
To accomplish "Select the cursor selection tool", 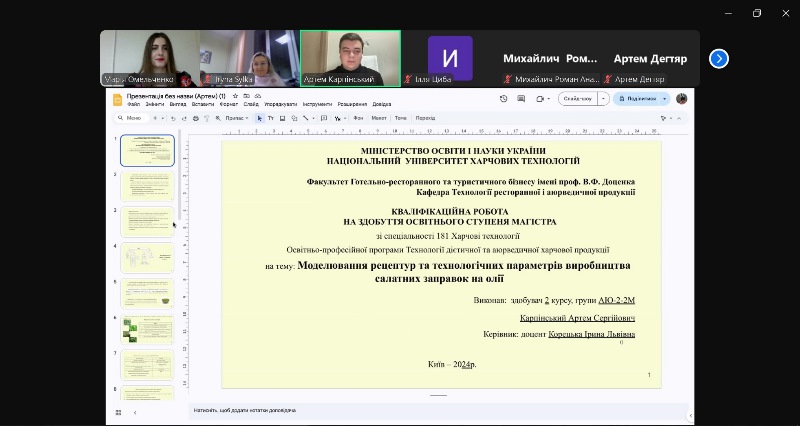I will click(x=260, y=118).
